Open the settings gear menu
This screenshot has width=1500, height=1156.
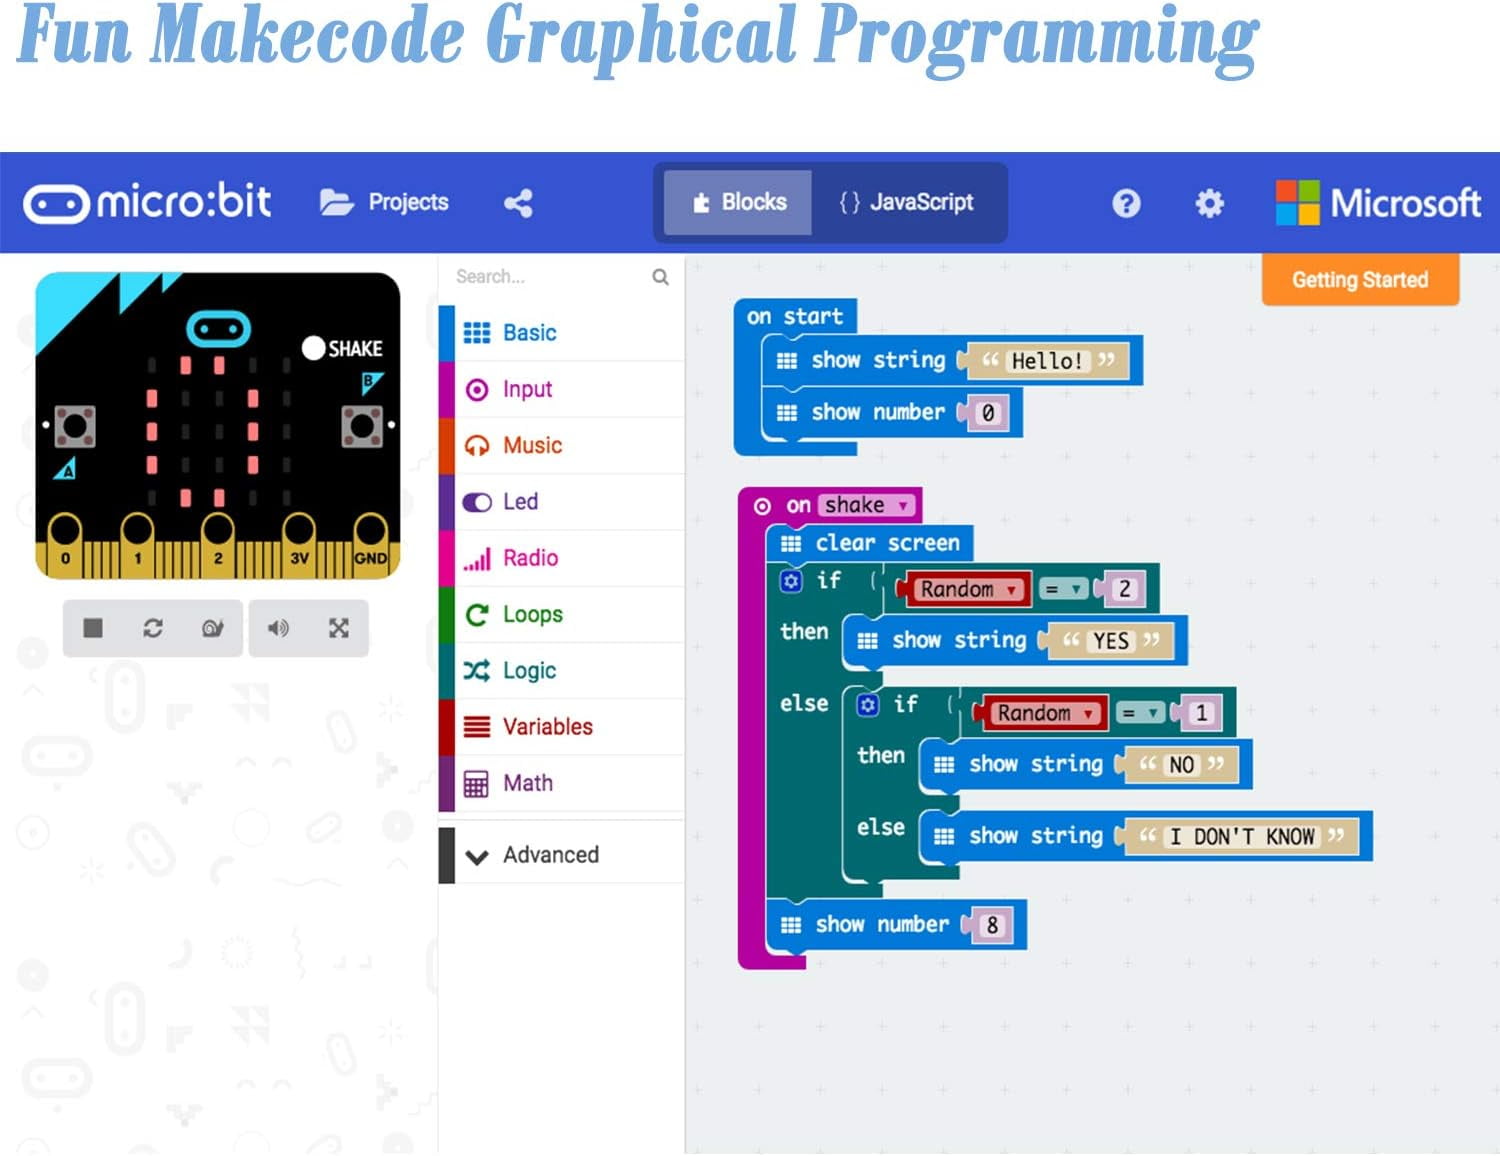1209,204
